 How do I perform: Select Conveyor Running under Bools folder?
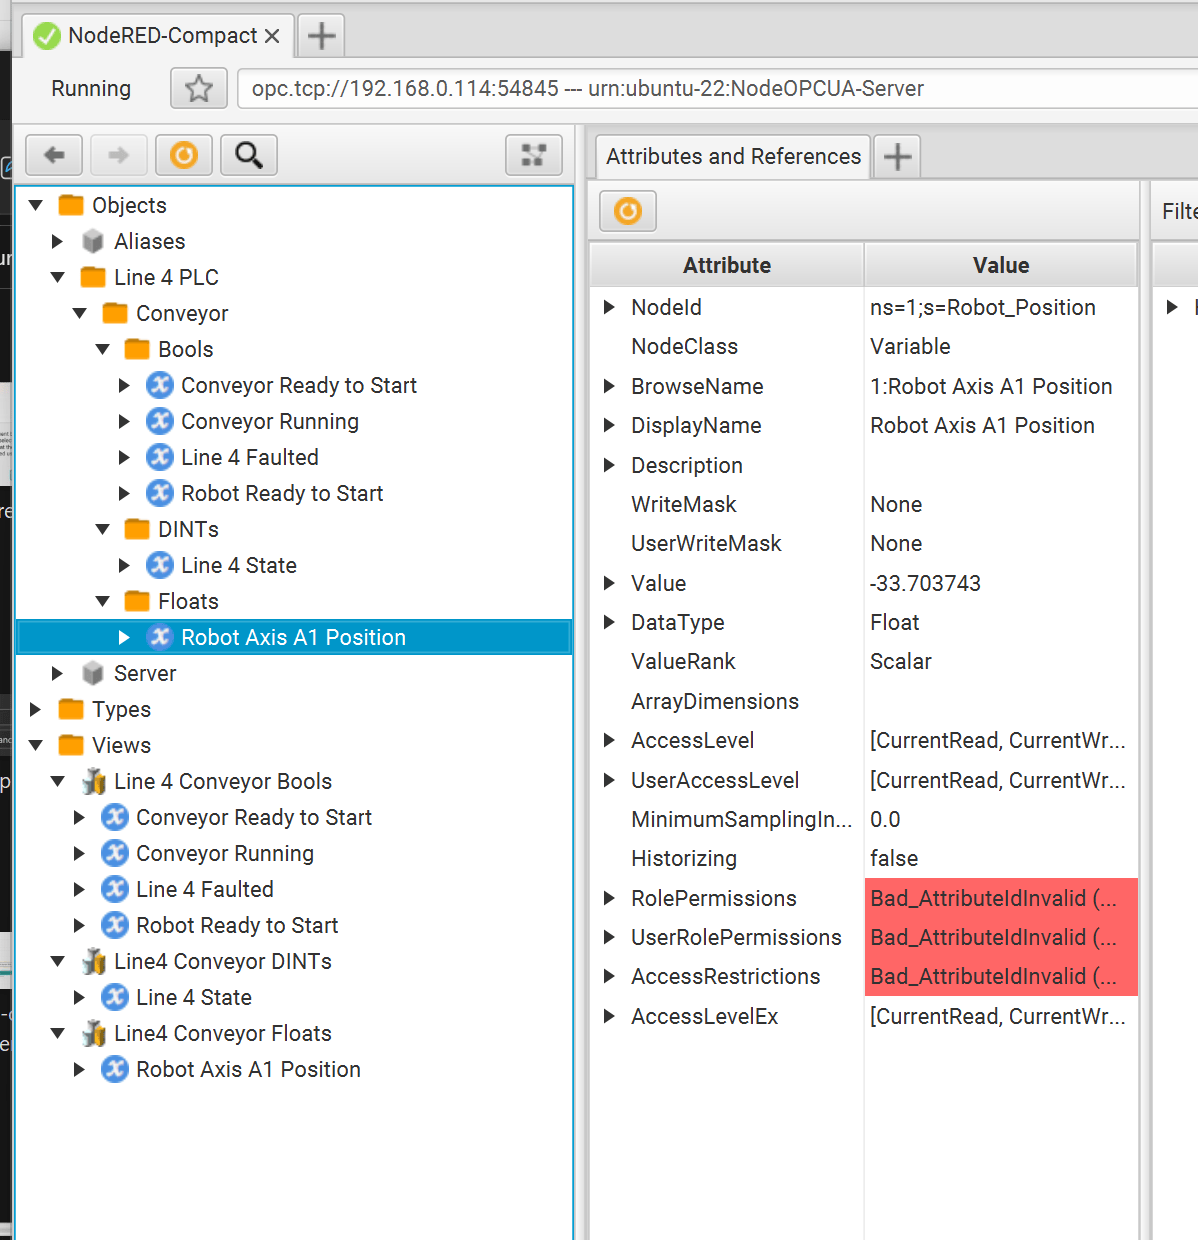pyautogui.click(x=269, y=421)
